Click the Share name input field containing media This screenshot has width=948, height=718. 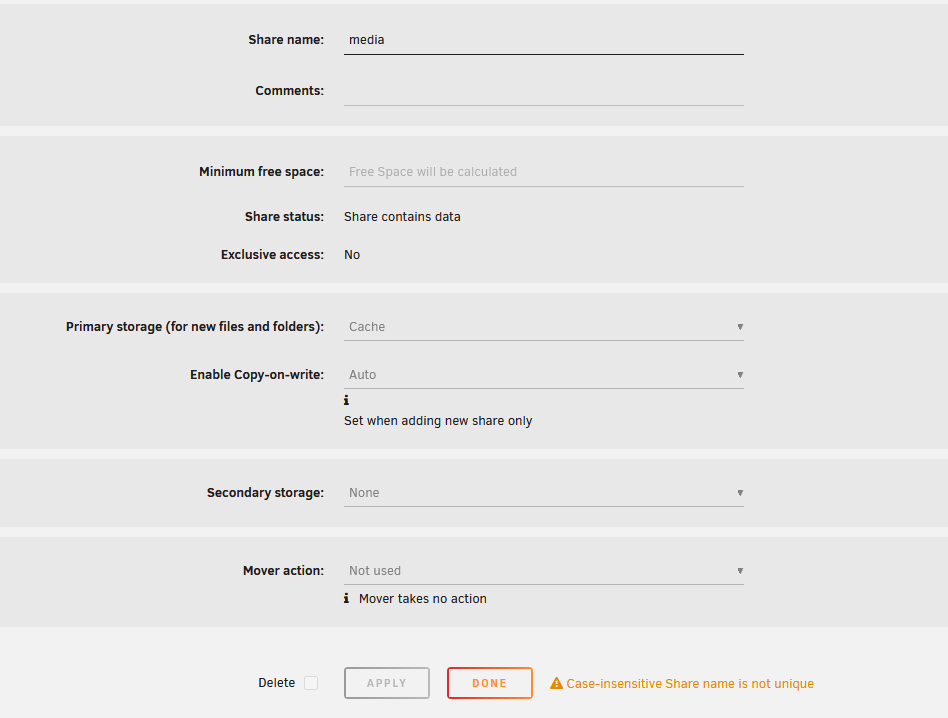pyautogui.click(x=544, y=40)
